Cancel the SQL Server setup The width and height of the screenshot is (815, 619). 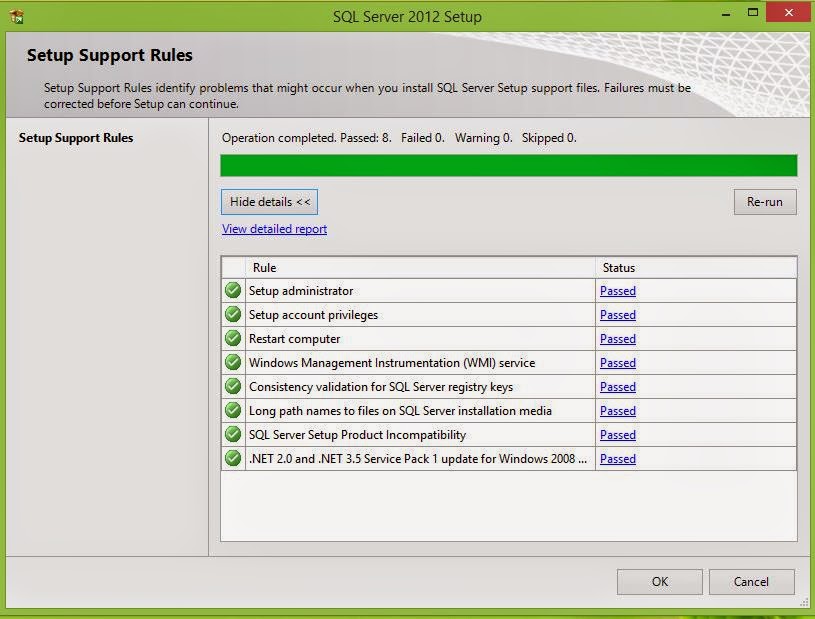[x=751, y=582]
